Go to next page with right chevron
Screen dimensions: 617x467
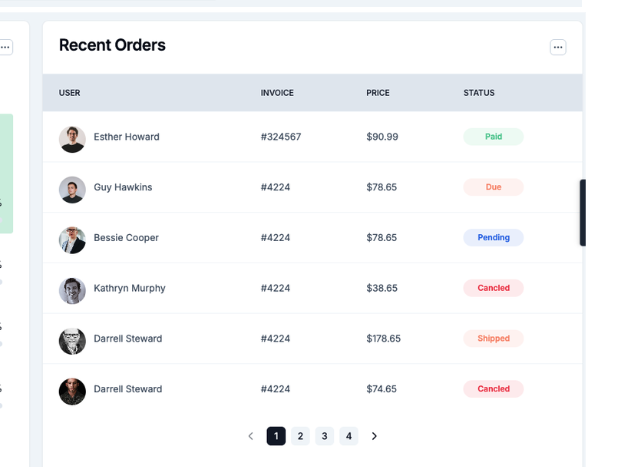tap(374, 436)
